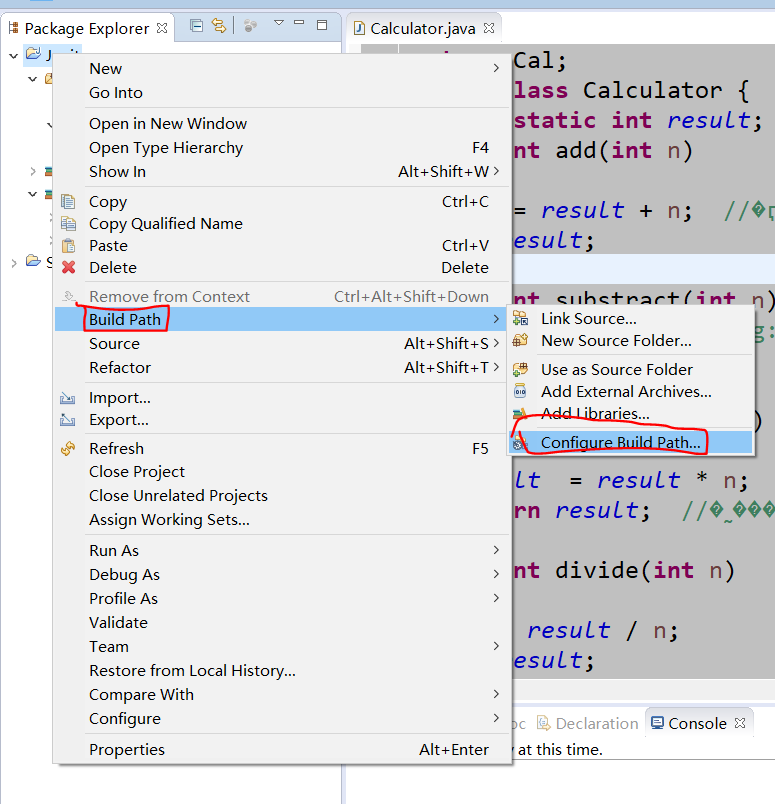
Task: Choose Validate from context menu
Action: (282, 622)
